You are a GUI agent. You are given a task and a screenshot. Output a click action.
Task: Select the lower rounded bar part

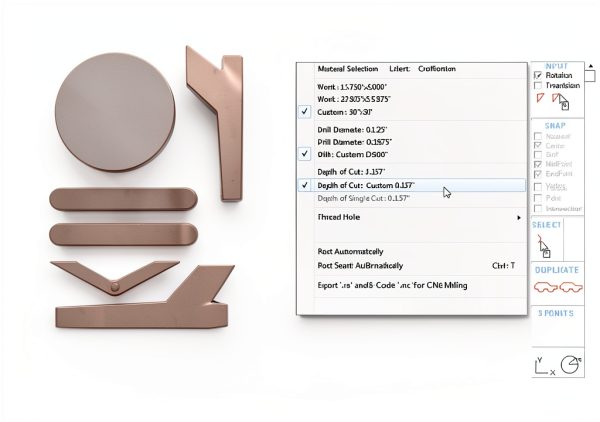[123, 234]
